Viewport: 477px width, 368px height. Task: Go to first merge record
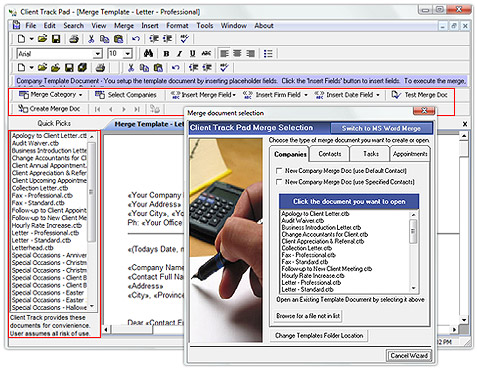click(97, 109)
